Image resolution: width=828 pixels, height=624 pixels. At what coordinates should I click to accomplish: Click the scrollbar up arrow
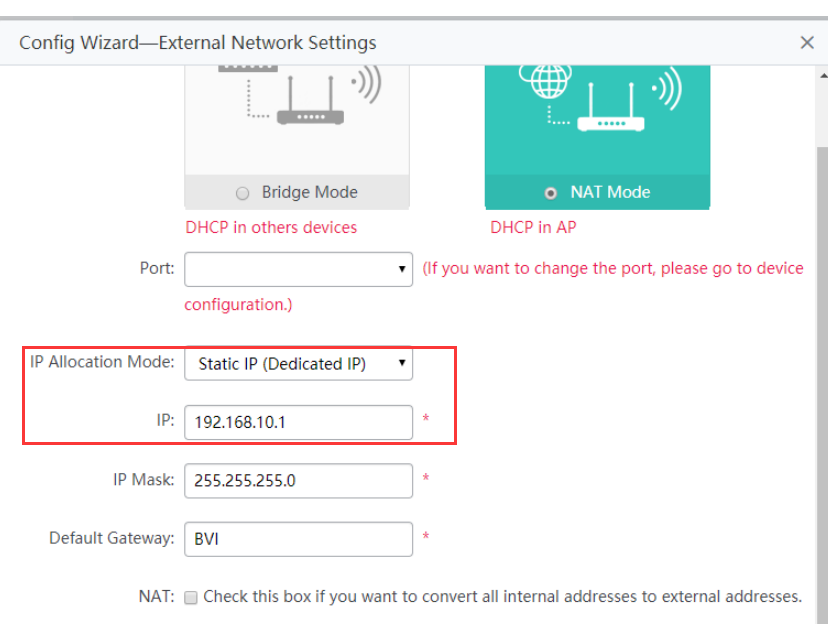click(823, 75)
